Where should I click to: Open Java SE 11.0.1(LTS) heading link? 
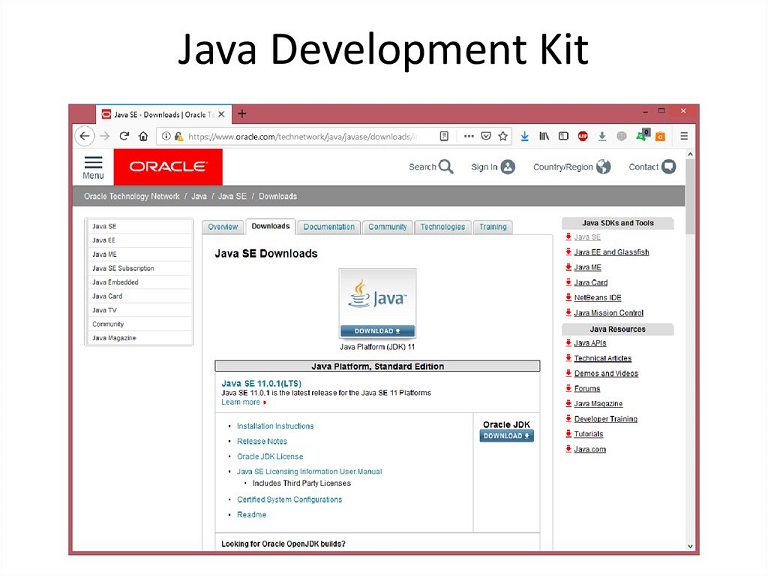[x=262, y=384]
